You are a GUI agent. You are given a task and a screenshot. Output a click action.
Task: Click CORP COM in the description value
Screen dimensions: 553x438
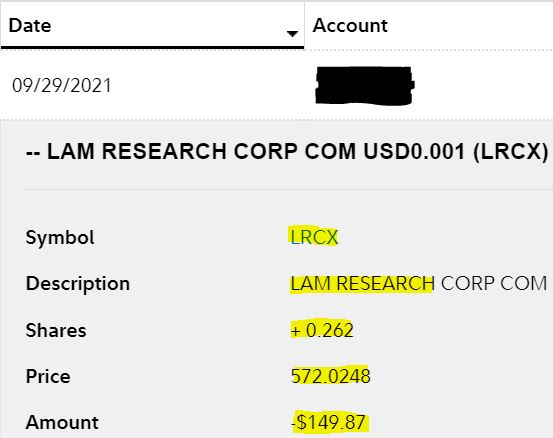coord(494,284)
